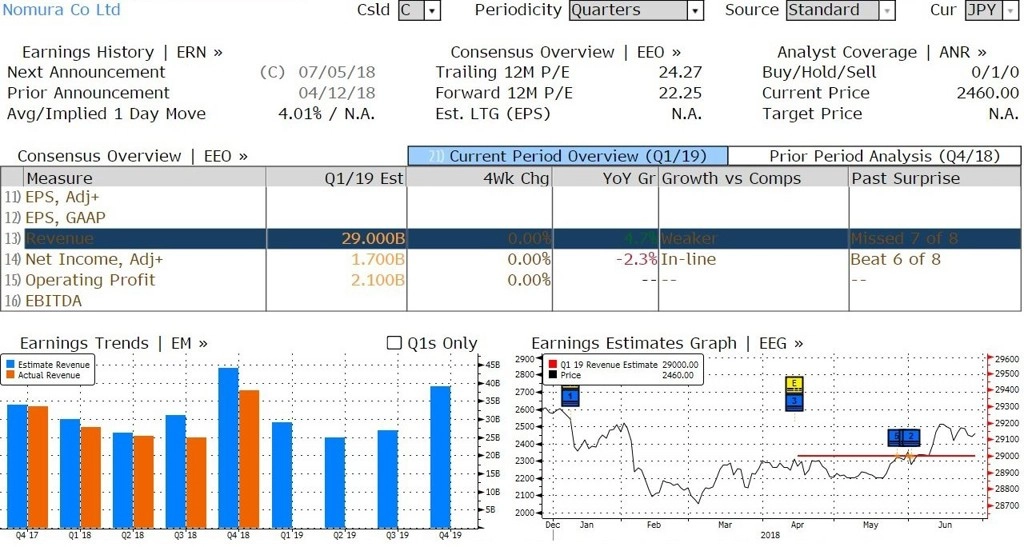
Task: Open the Csld dropdown arrow
Action: click(432, 10)
